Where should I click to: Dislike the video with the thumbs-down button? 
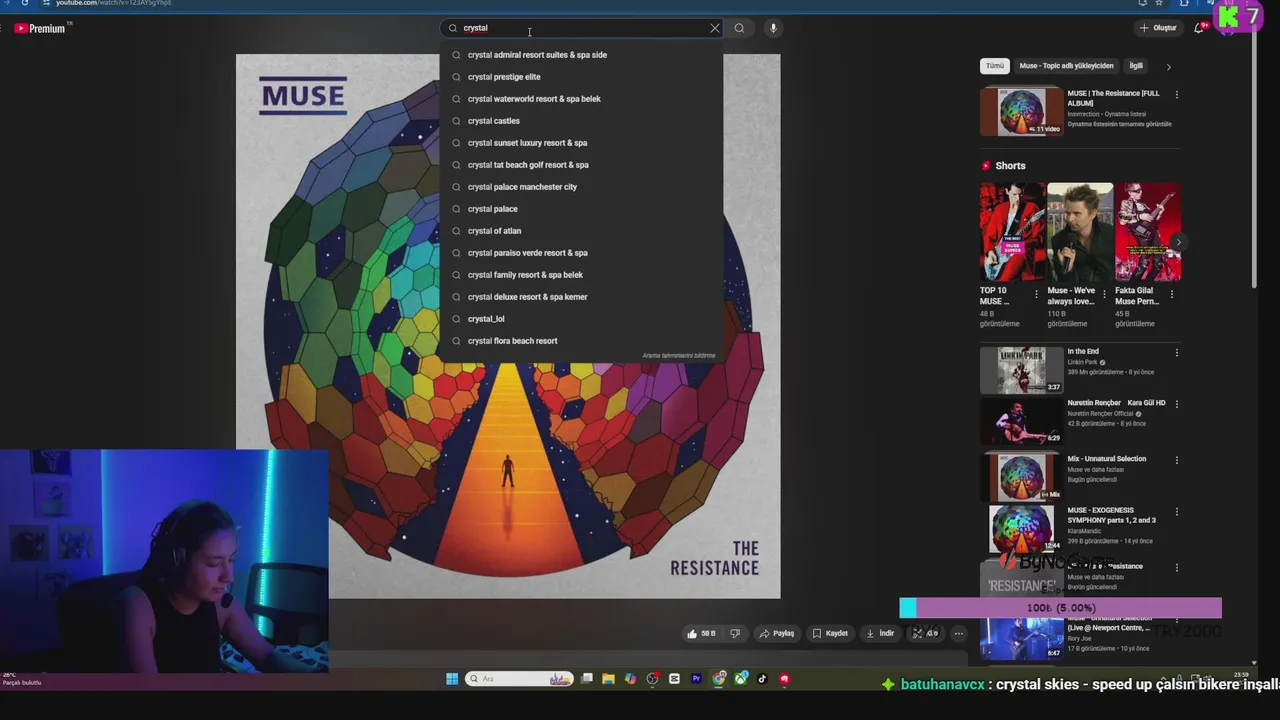[x=735, y=633]
